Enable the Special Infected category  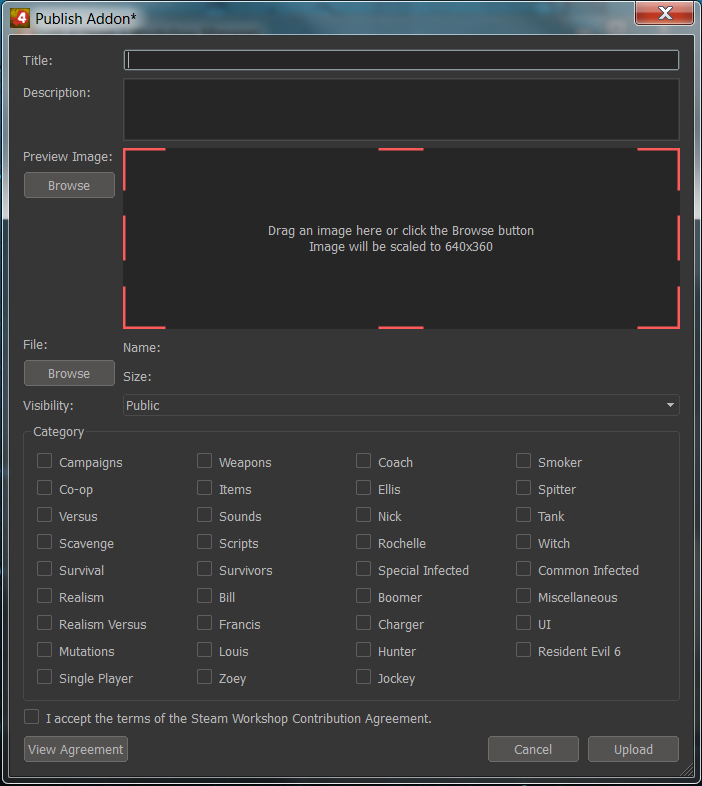(x=364, y=569)
